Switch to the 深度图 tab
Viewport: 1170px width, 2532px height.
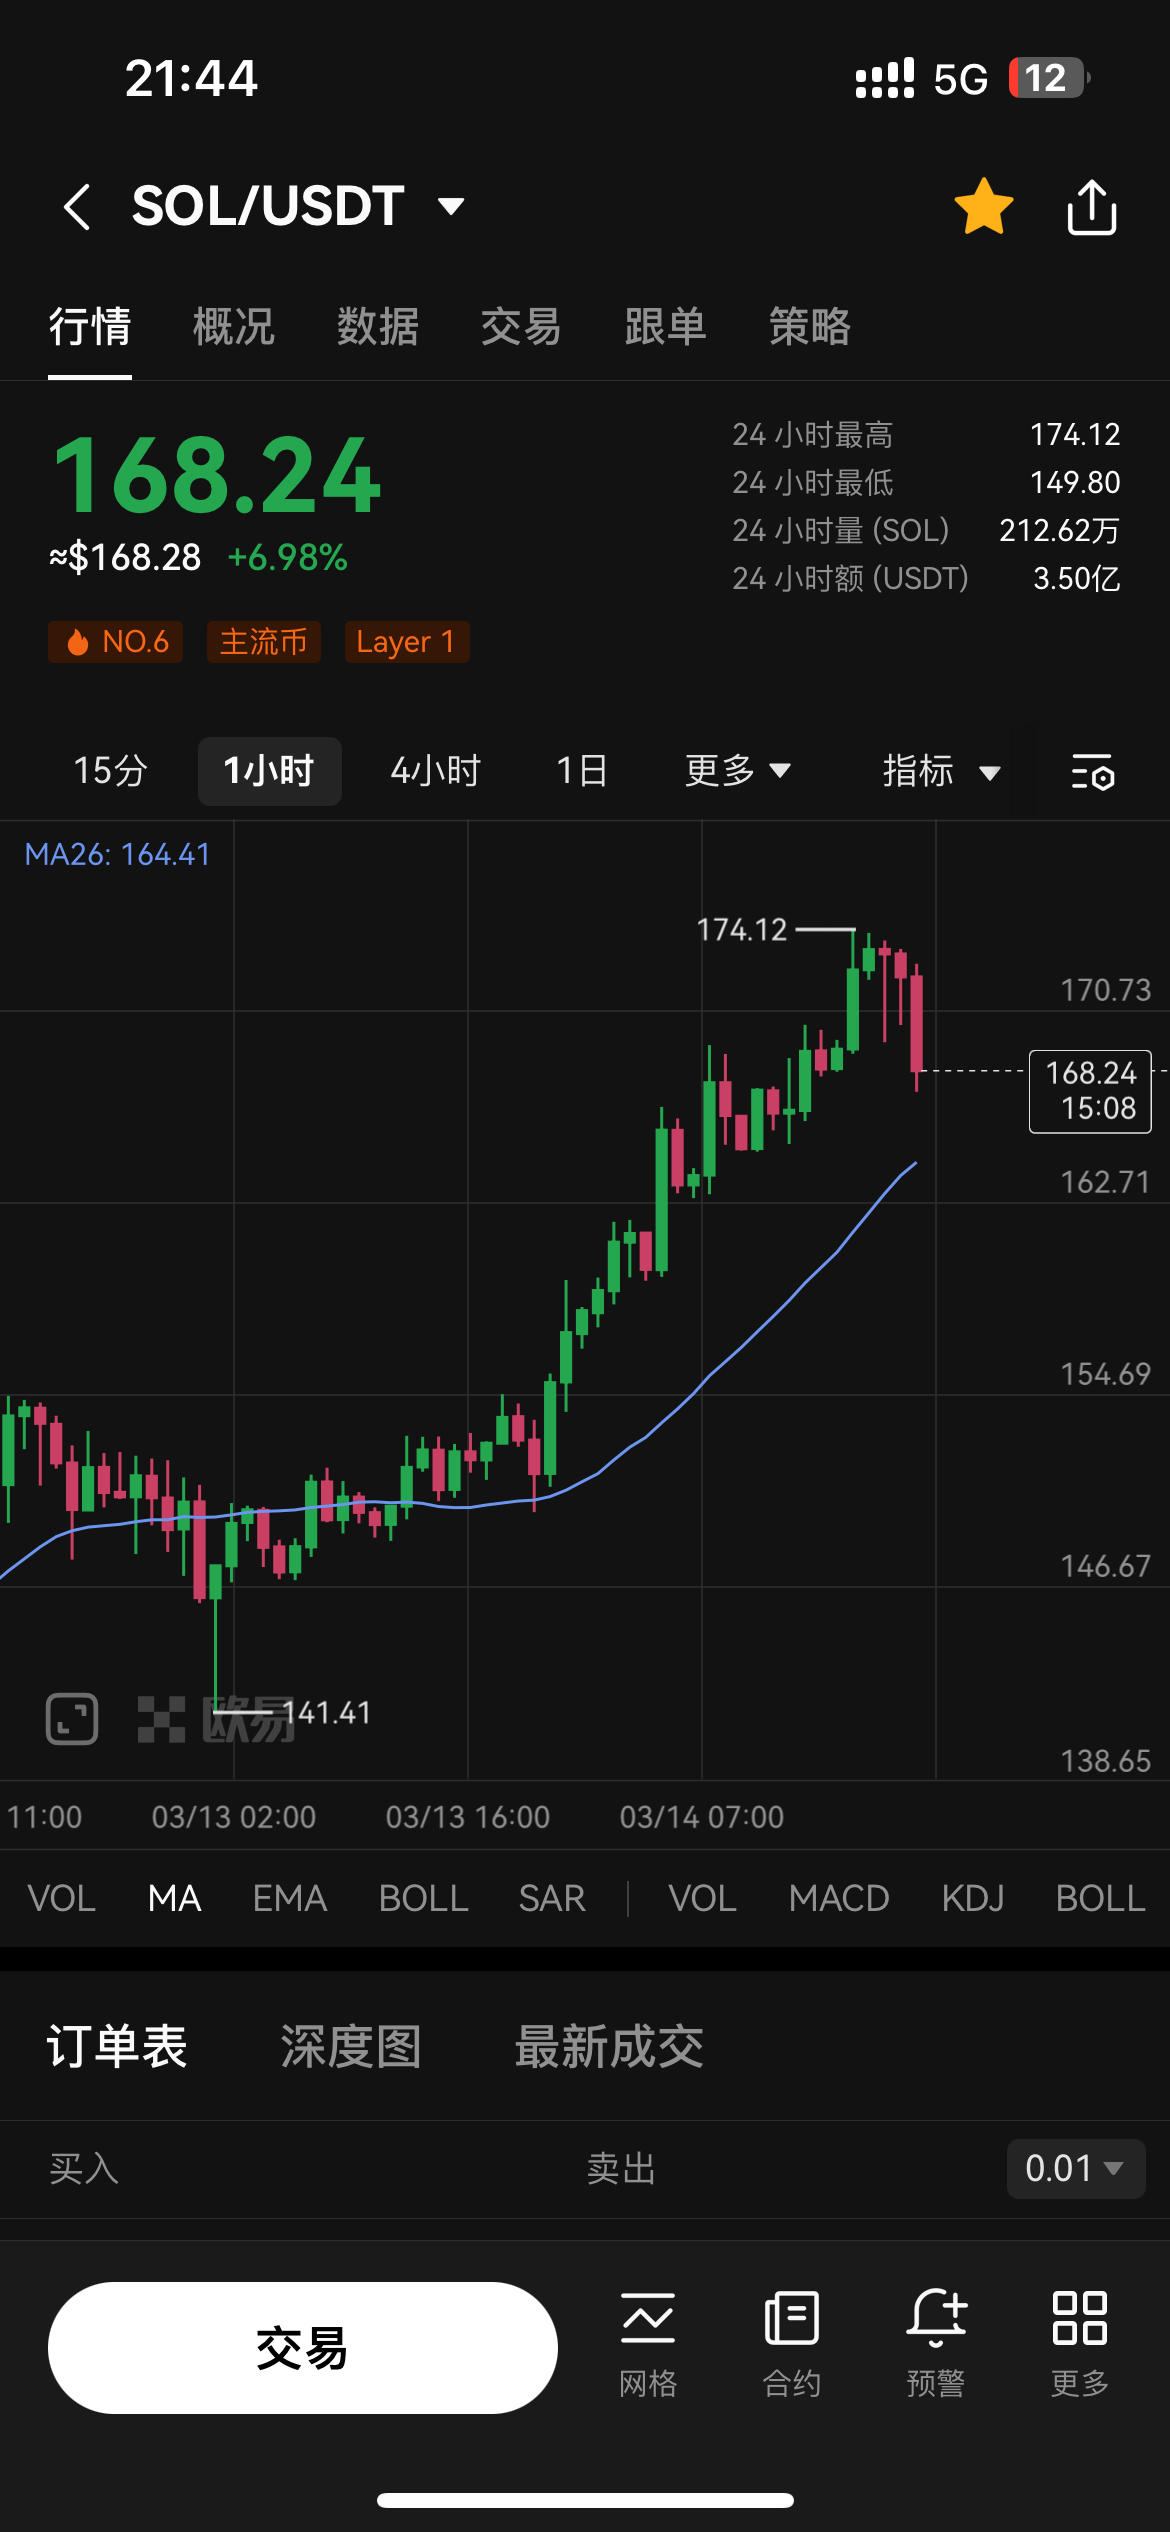coord(351,2046)
